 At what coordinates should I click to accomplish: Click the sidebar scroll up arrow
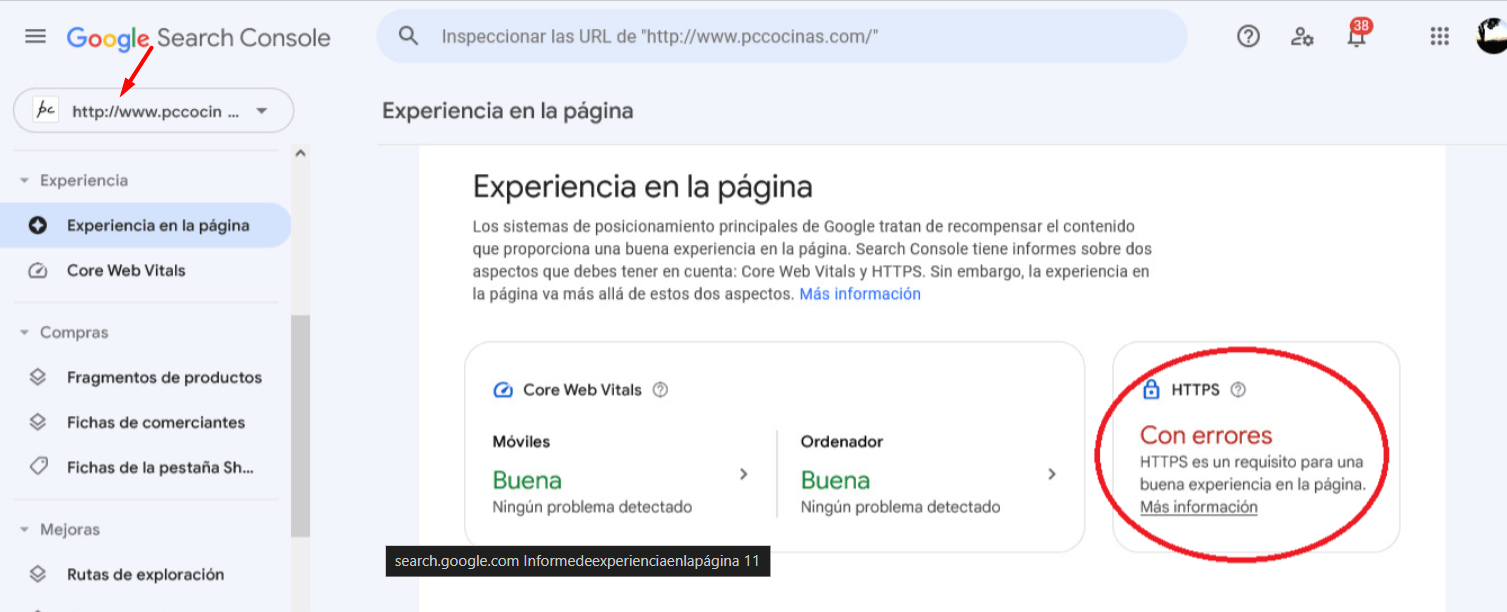click(300, 154)
